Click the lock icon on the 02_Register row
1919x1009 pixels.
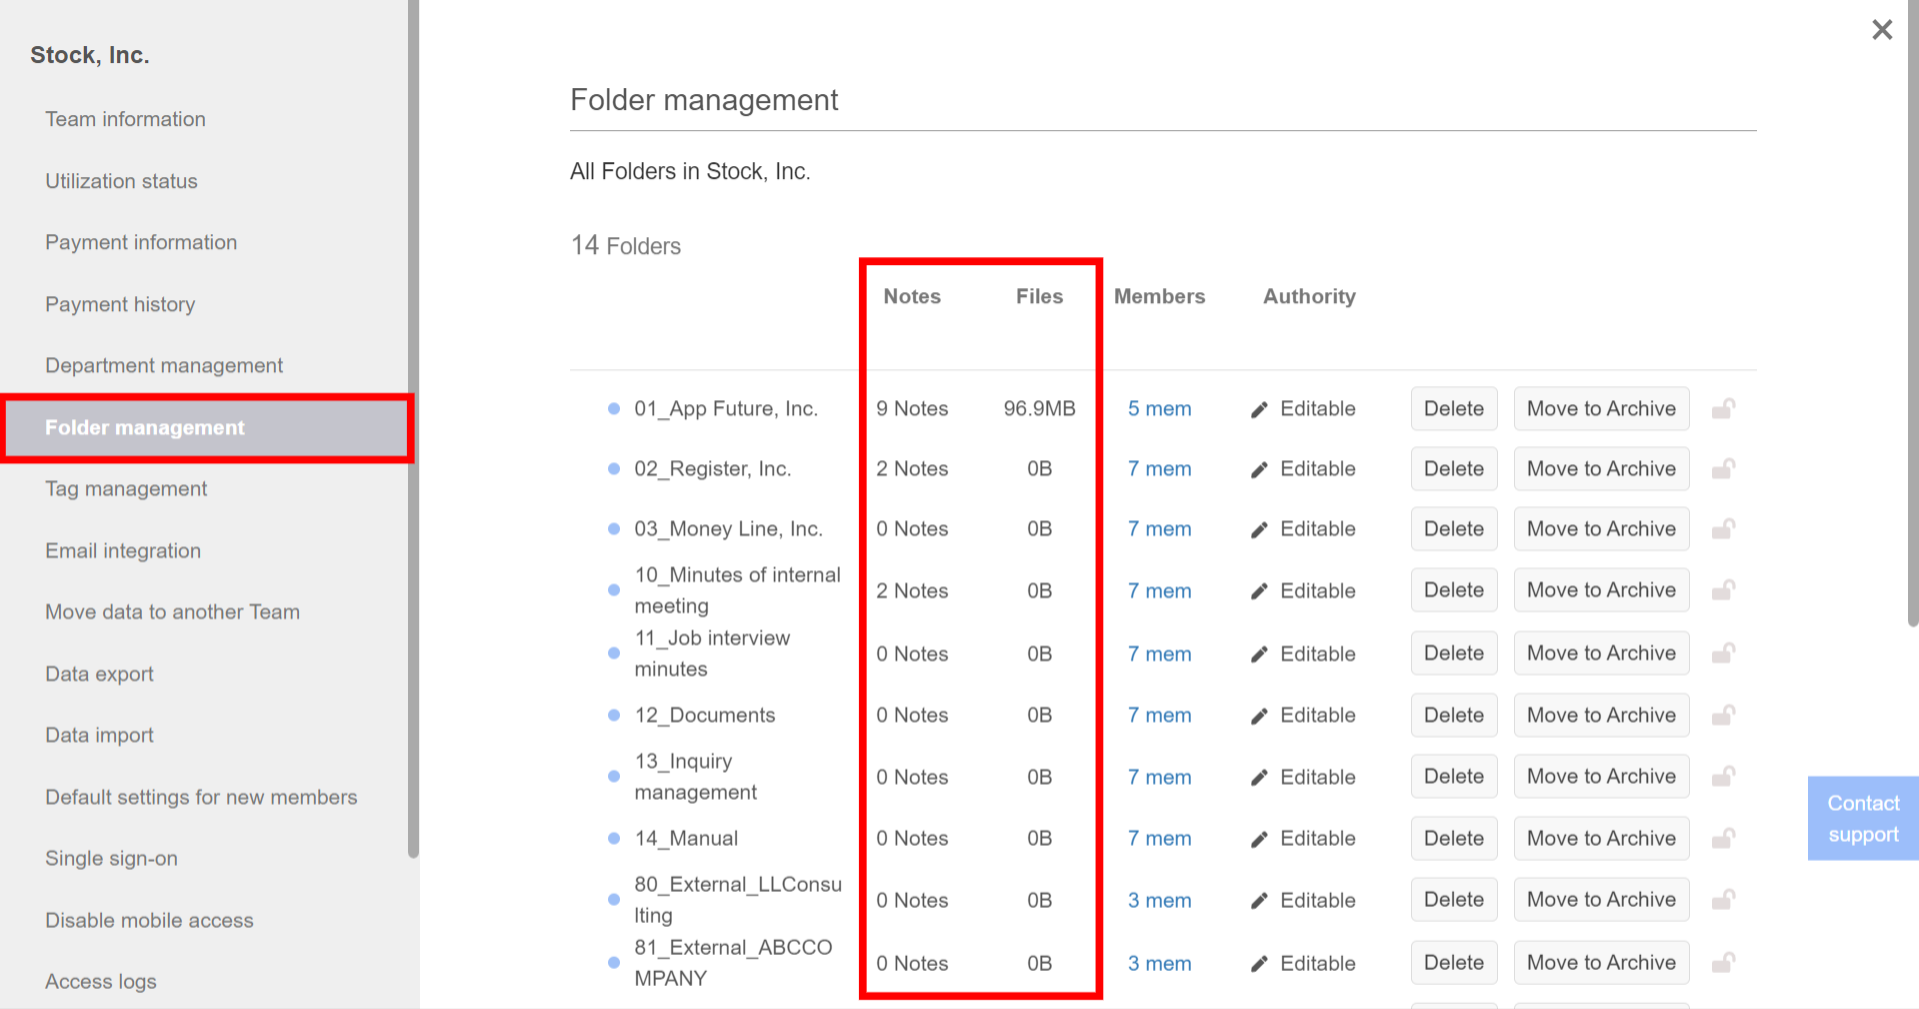(1724, 468)
